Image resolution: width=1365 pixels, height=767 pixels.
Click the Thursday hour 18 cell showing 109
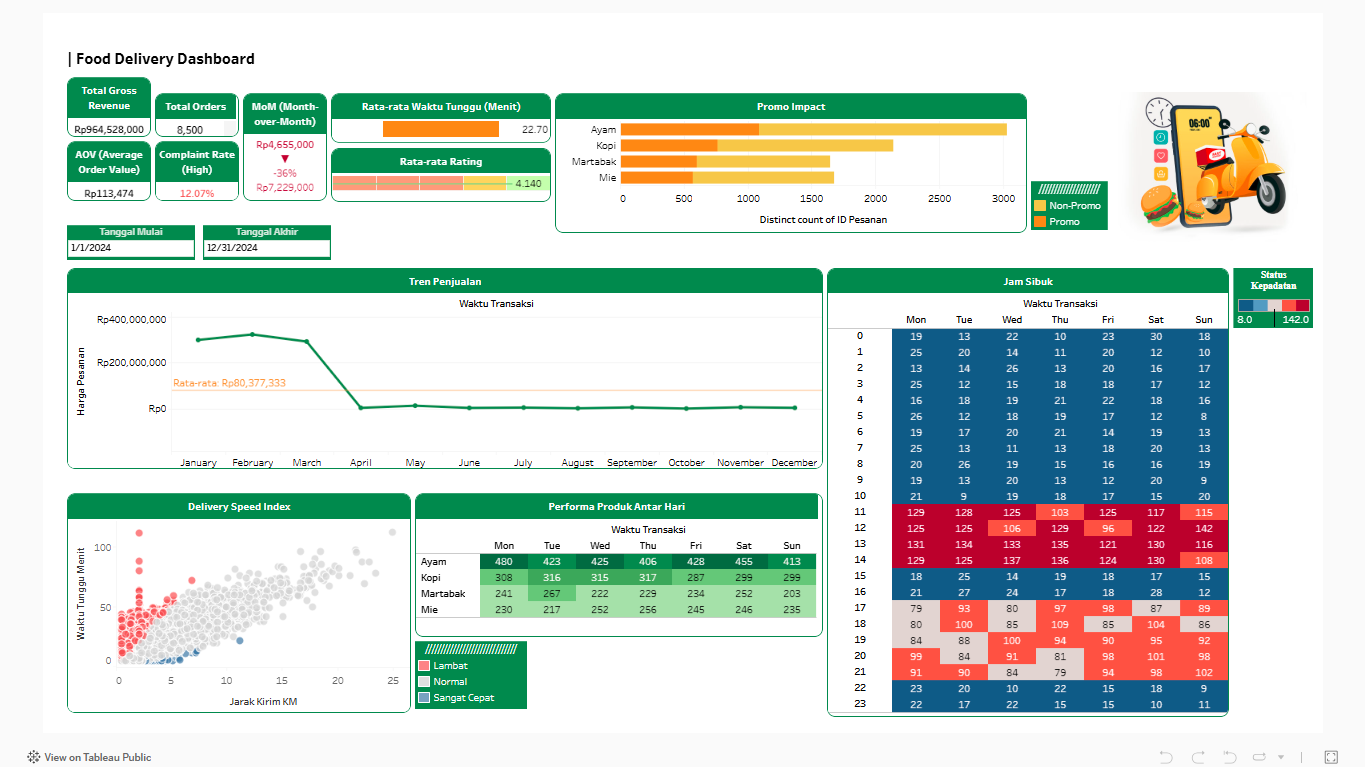(x=1060, y=624)
